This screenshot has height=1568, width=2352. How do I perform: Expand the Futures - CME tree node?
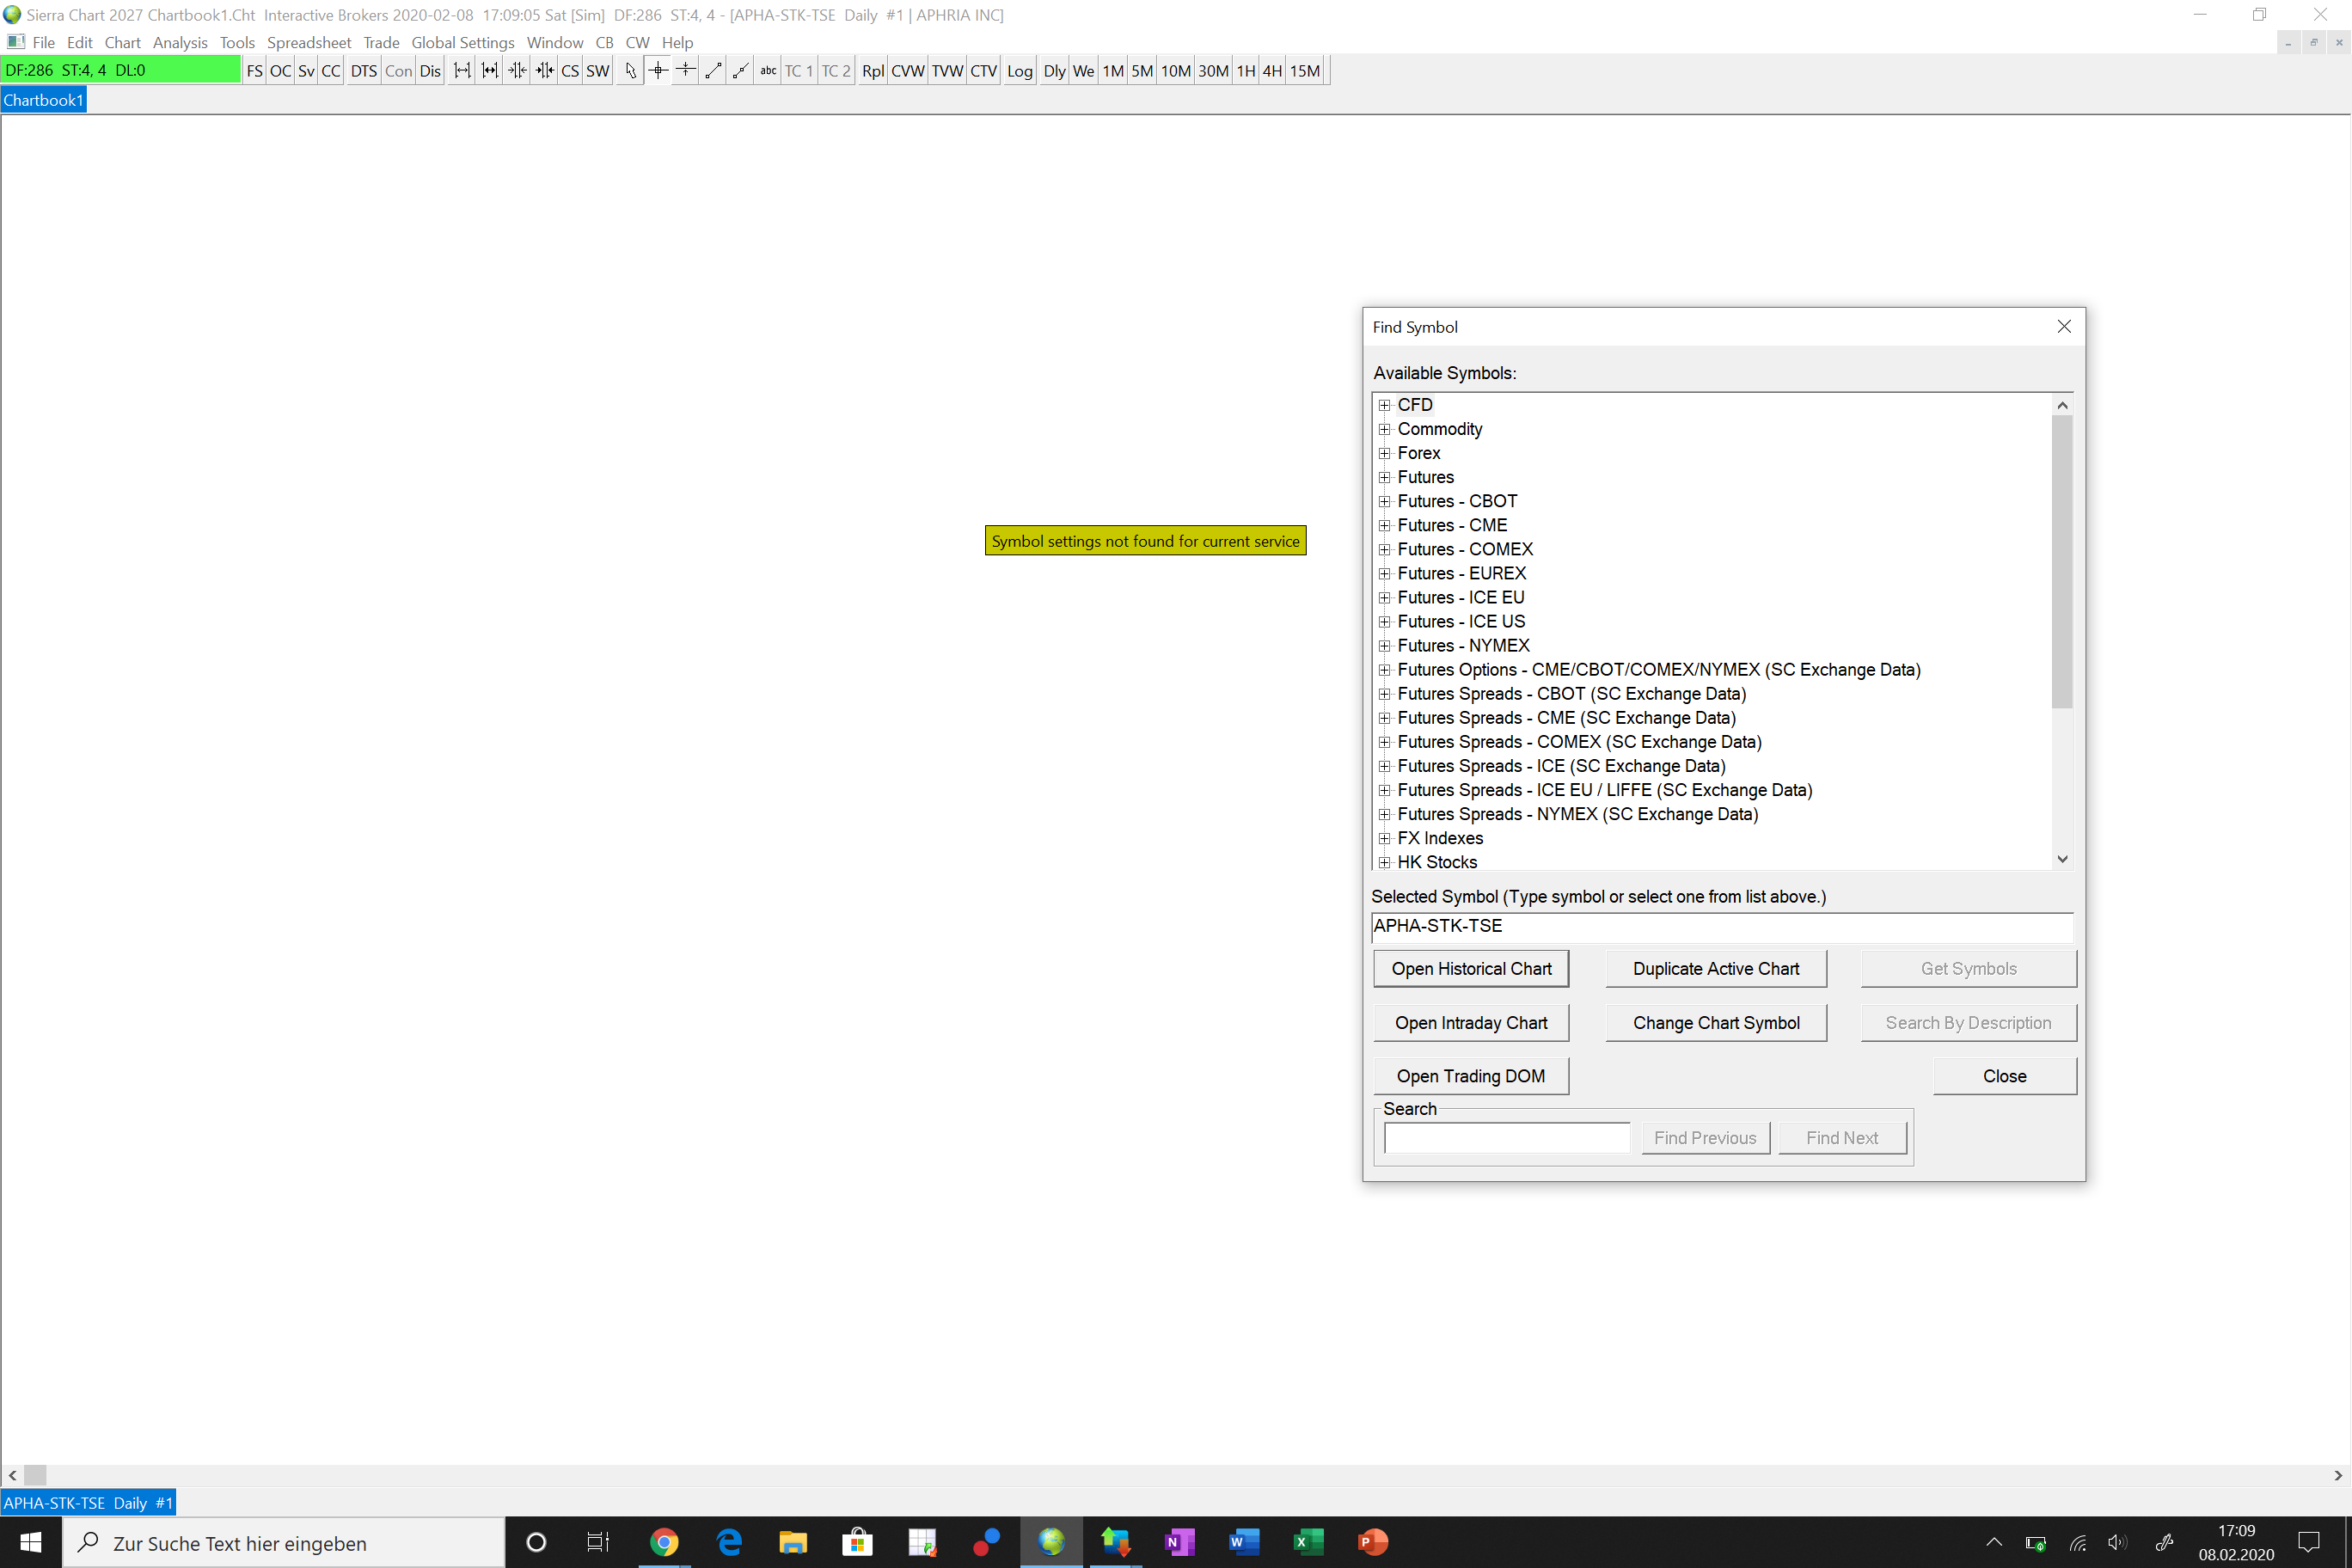1385,525
